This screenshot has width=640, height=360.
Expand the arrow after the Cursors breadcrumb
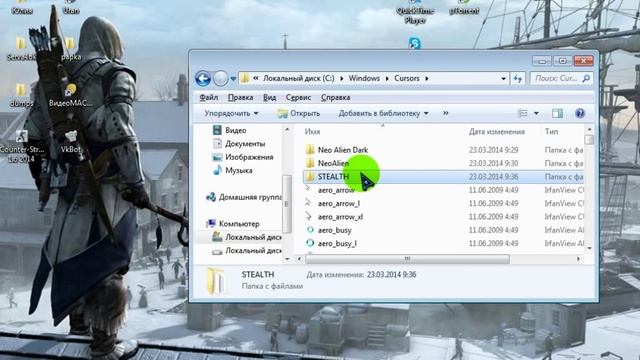click(427, 78)
